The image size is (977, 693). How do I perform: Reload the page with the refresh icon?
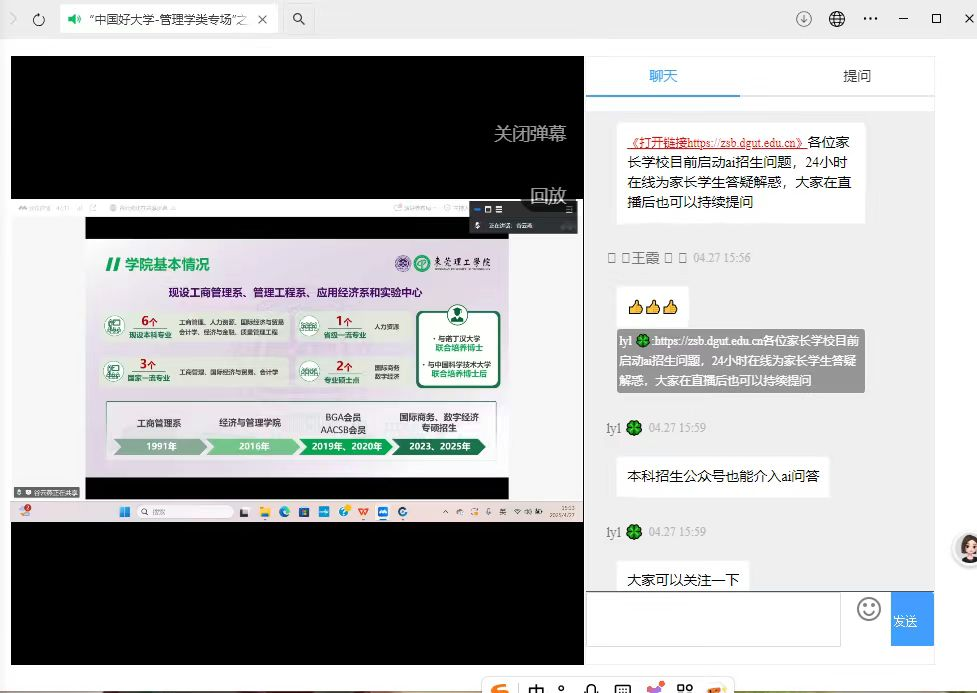(x=39, y=19)
